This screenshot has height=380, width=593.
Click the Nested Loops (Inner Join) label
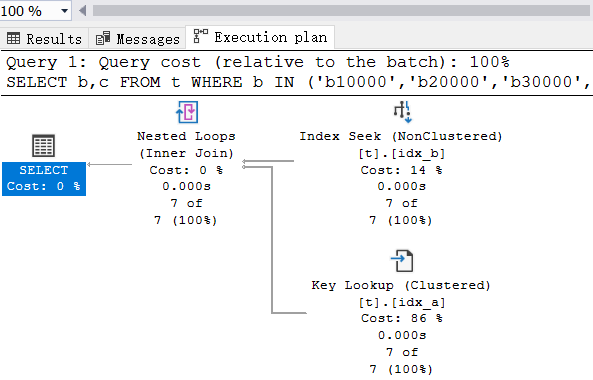click(x=186, y=144)
